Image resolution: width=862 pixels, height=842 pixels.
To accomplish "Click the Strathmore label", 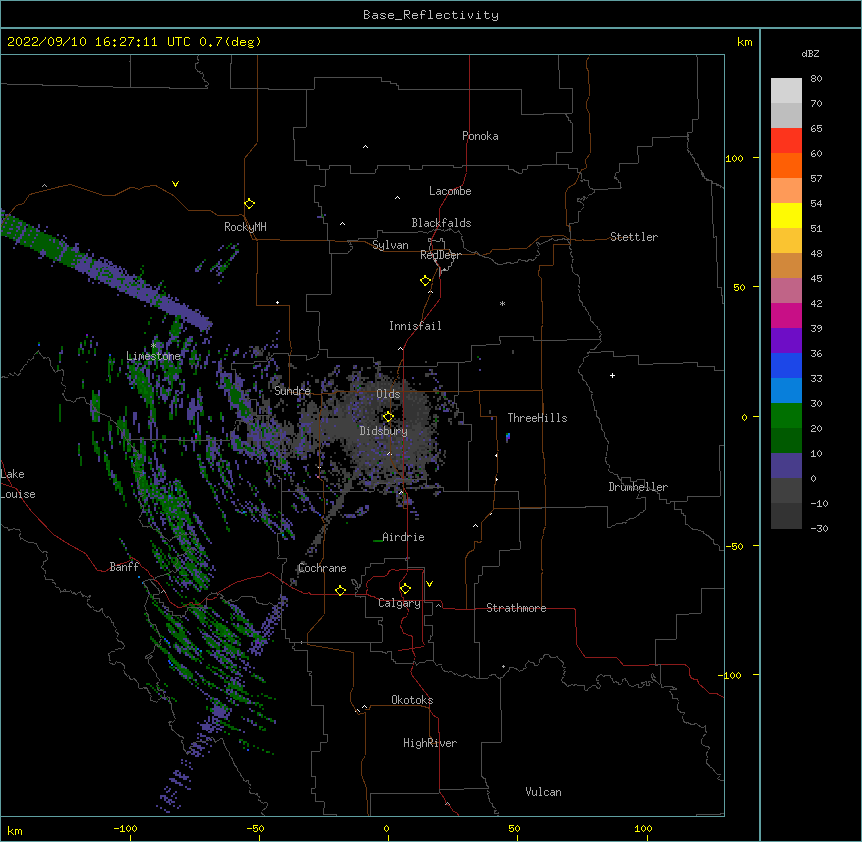I will [516, 608].
